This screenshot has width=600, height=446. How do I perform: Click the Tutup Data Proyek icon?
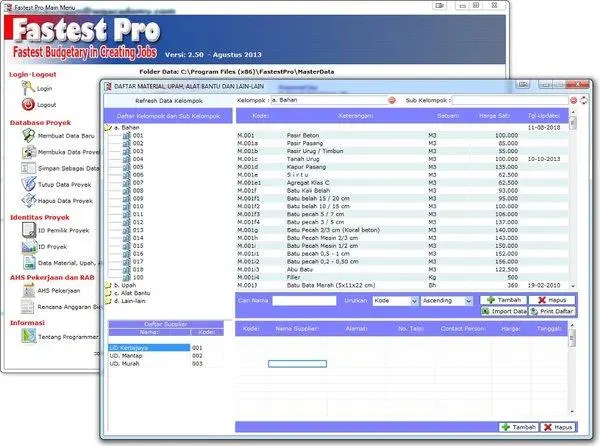pos(29,184)
